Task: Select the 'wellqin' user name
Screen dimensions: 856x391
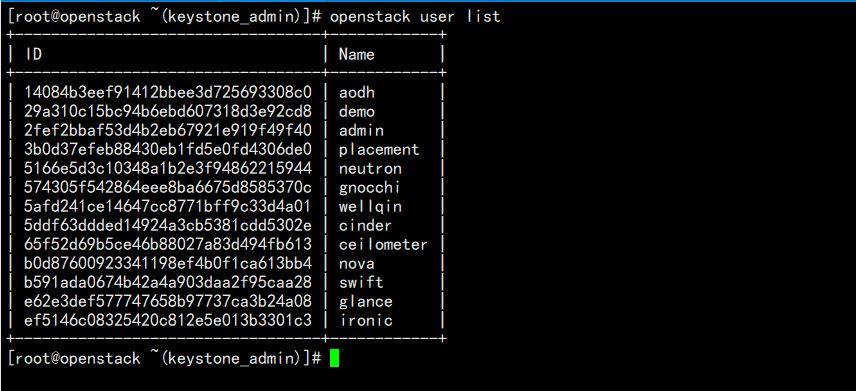Action: 370,206
